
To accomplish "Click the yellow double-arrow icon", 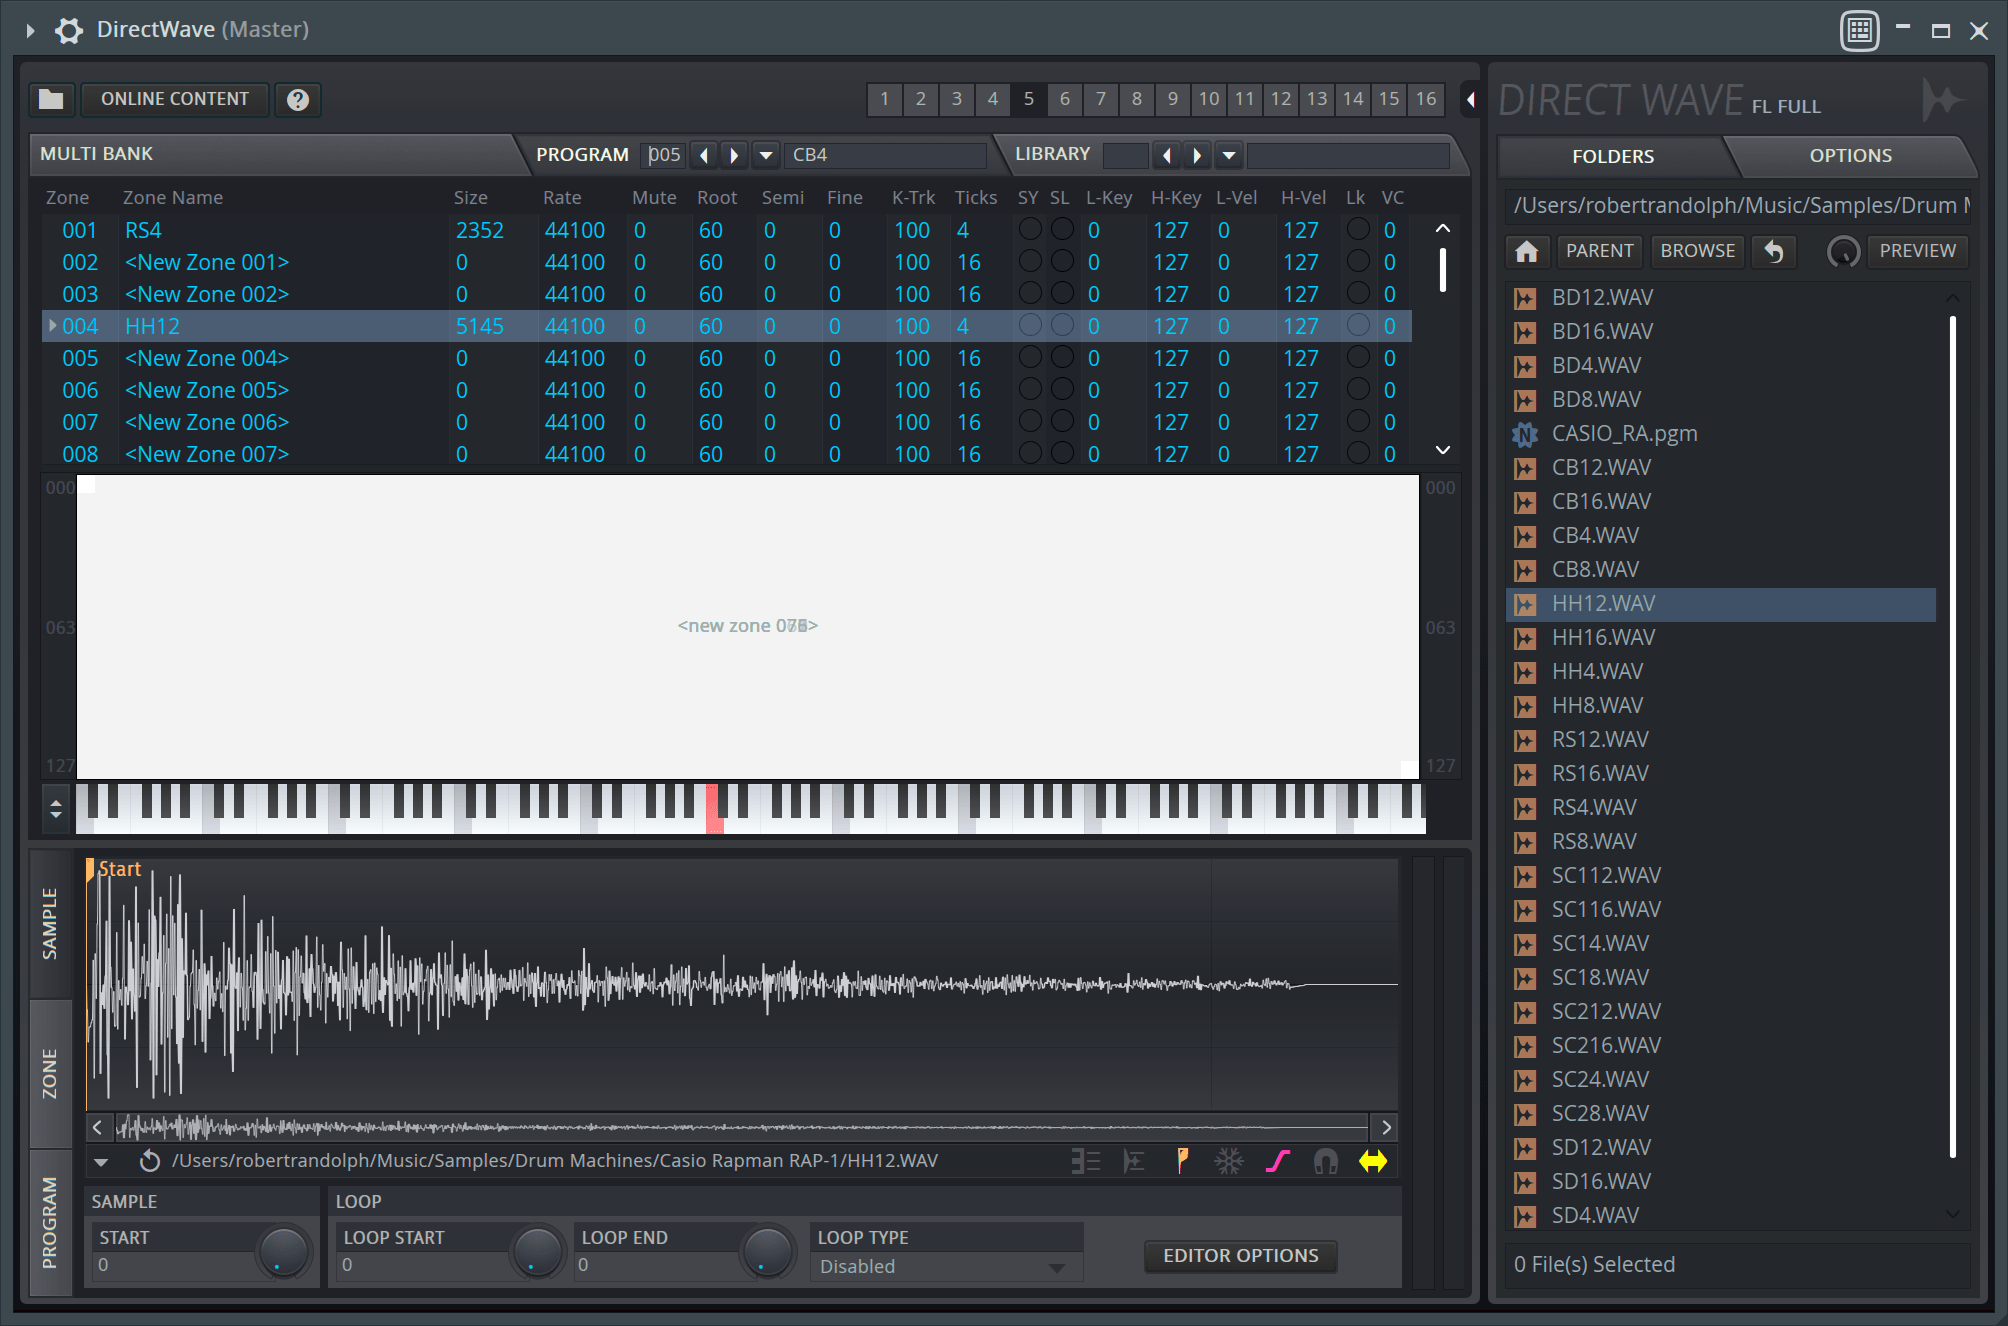I will coord(1373,1161).
